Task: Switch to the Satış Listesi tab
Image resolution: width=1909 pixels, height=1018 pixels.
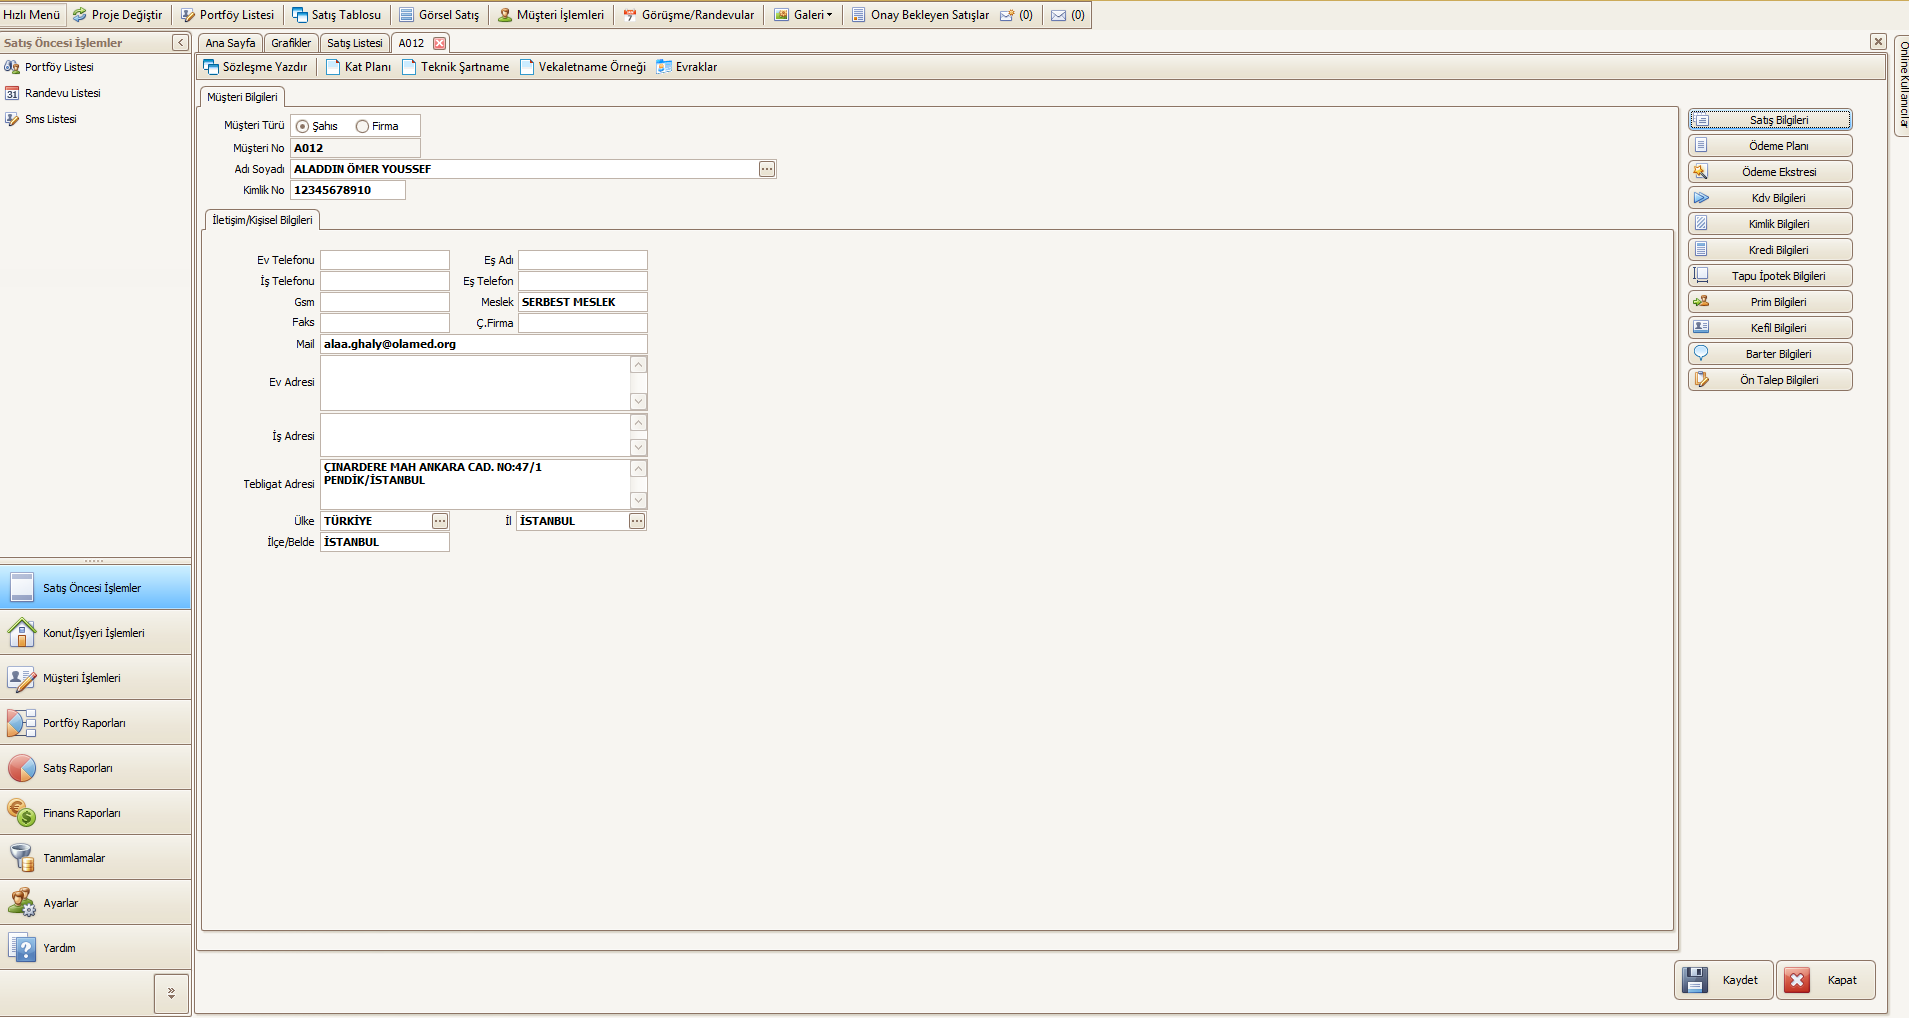Action: (x=354, y=43)
